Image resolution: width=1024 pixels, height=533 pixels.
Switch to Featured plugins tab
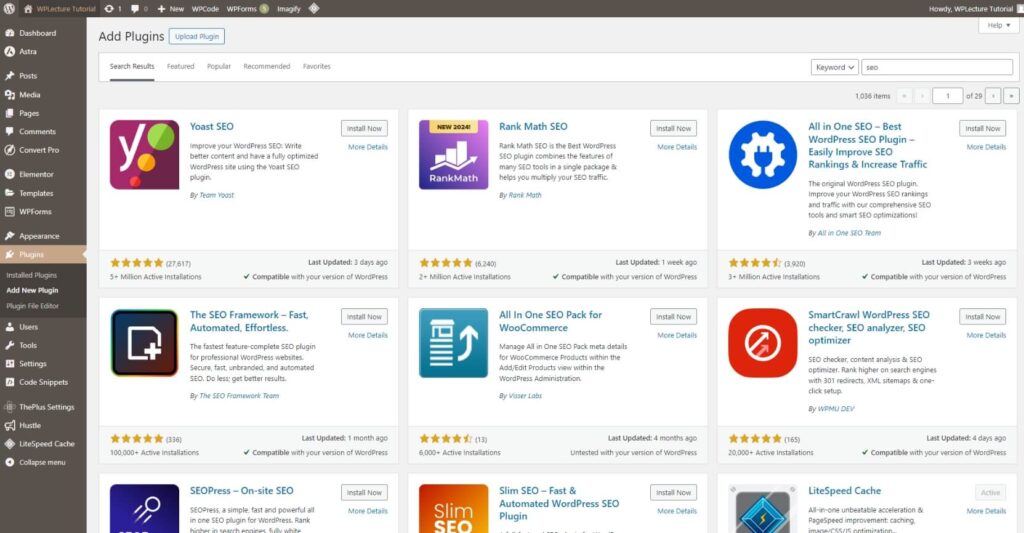pyautogui.click(x=180, y=66)
